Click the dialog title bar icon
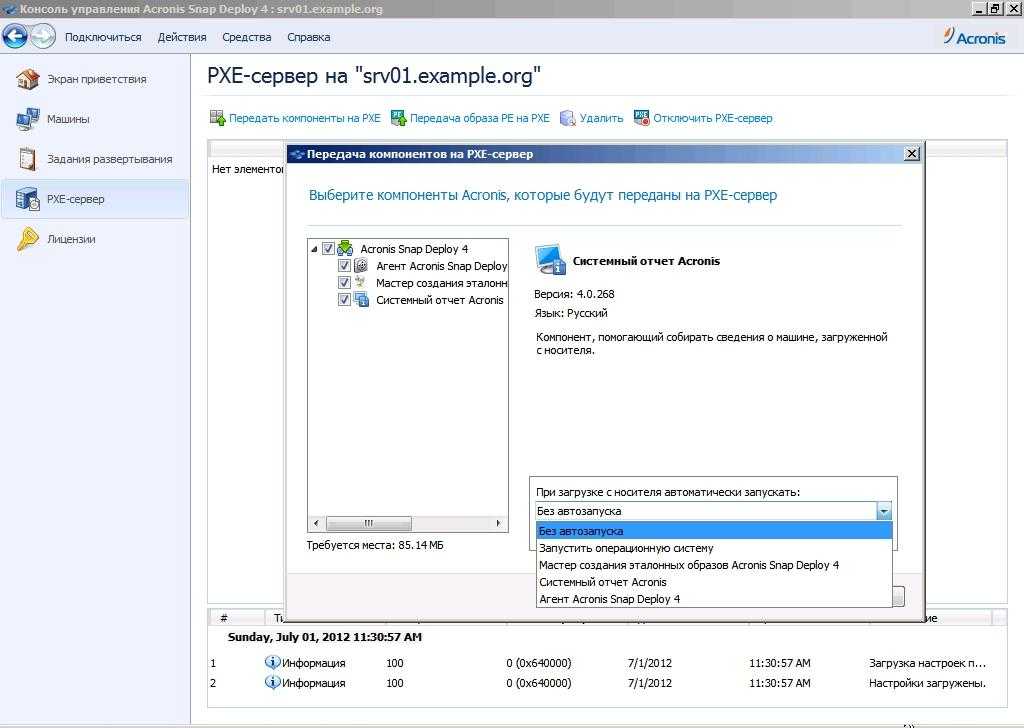The width and height of the screenshot is (1024, 728). (297, 154)
